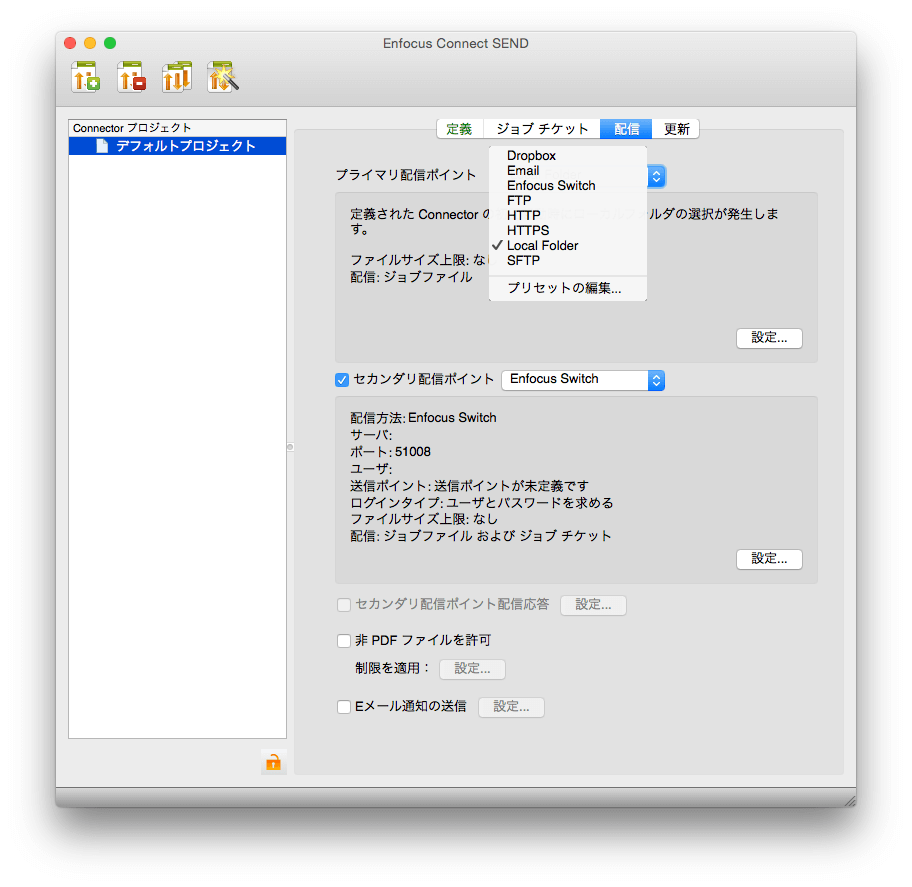Select HTTPS in the delivery menu
The height and width of the screenshot is (887, 912).
click(568, 230)
